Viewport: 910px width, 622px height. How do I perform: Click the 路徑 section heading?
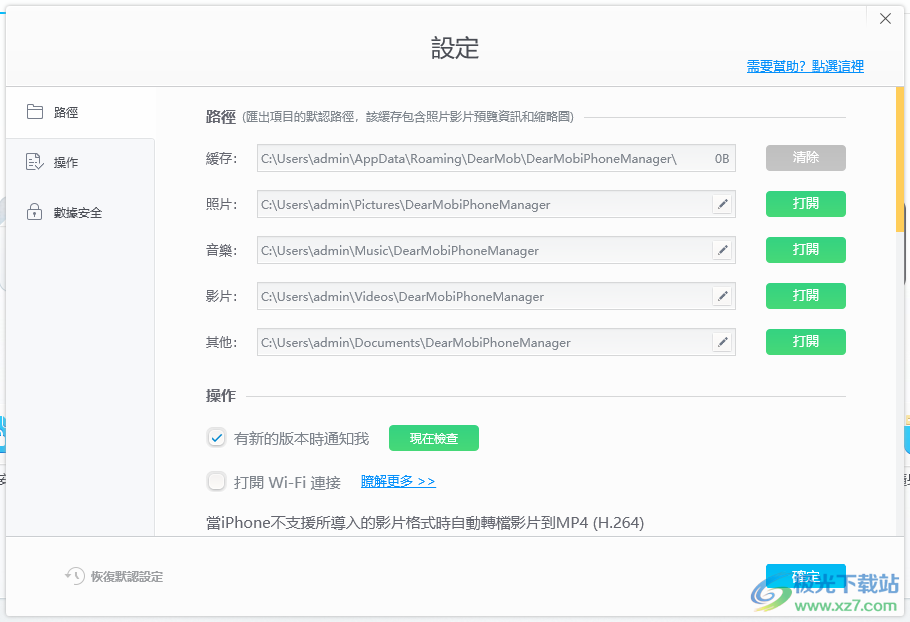(221, 117)
